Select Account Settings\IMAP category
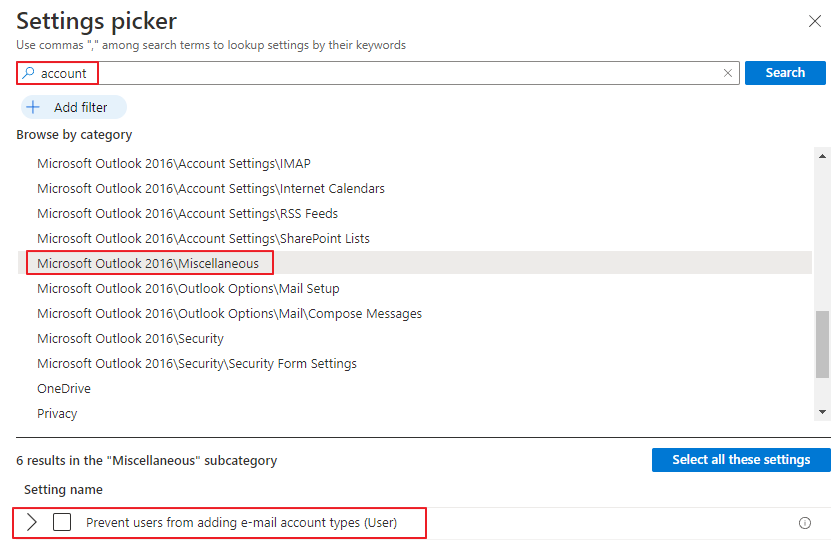839x547 pixels. 173,163
